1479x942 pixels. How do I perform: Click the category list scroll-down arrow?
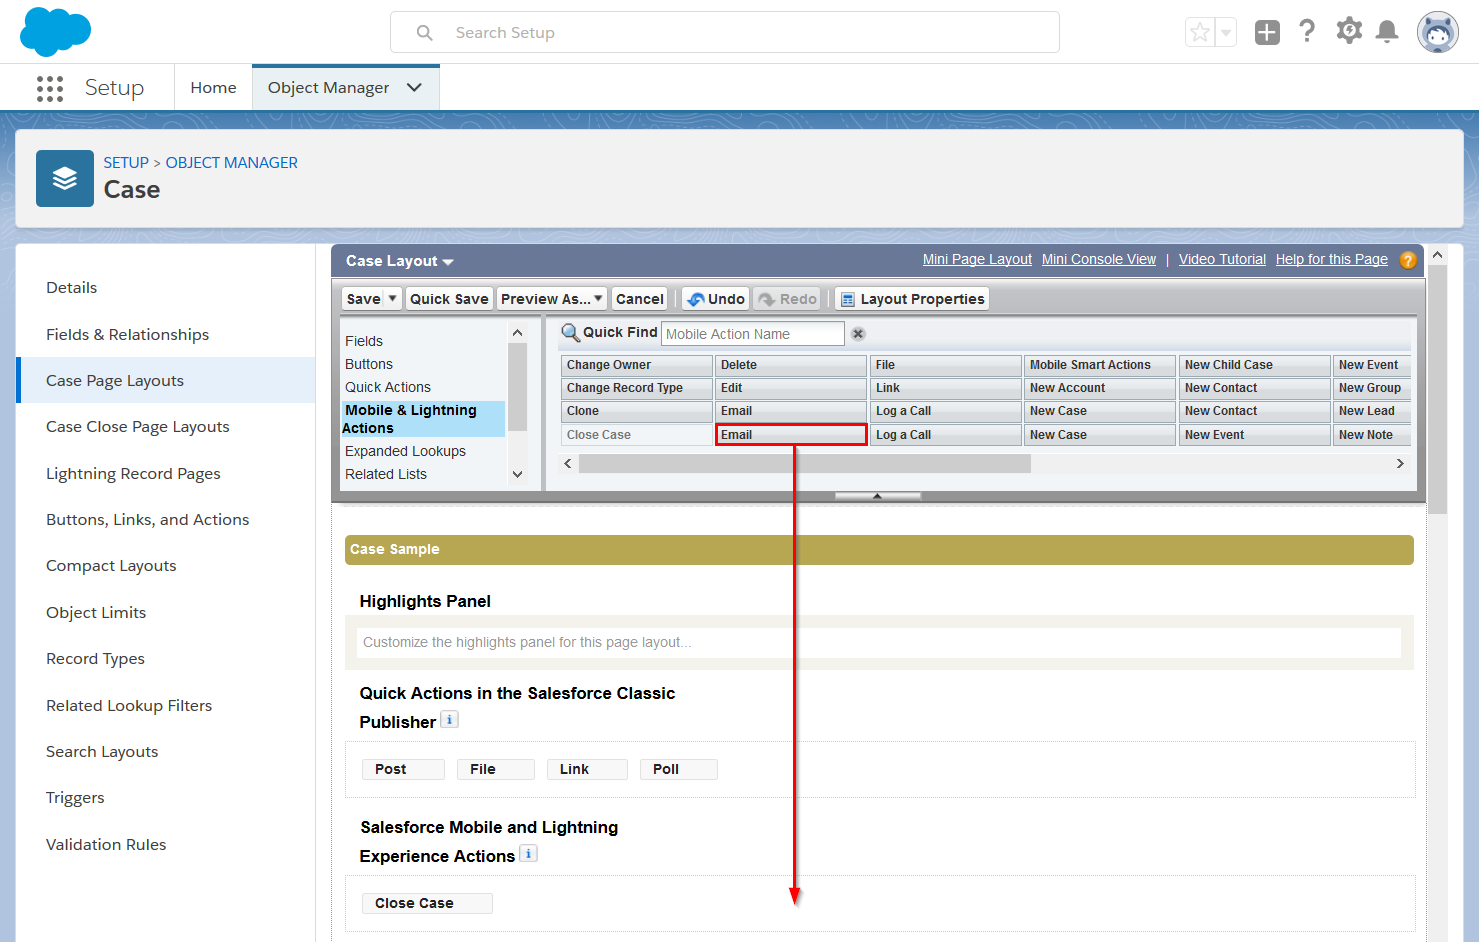(x=517, y=474)
